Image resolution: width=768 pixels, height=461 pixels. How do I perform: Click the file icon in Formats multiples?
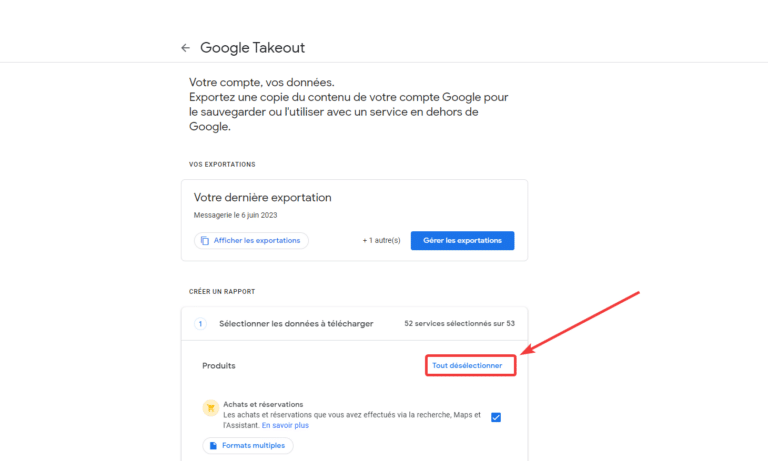pos(213,445)
